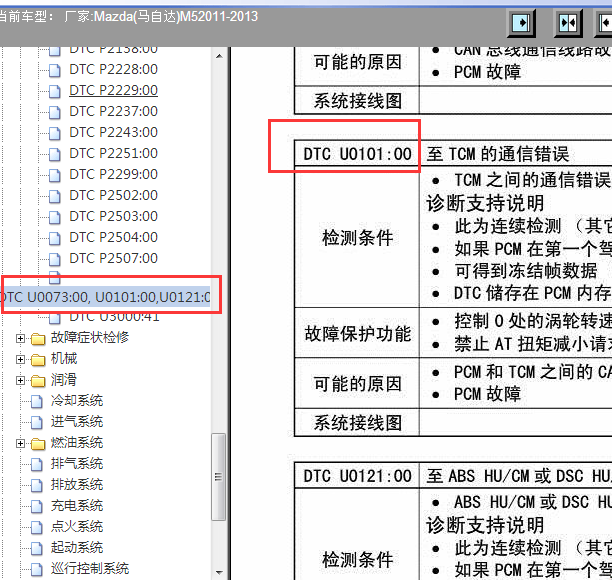Viewport: 612px width, 580px height.
Task: Select the highlighted DTC U0073:00, U0101:00 entry
Action: 105,297
